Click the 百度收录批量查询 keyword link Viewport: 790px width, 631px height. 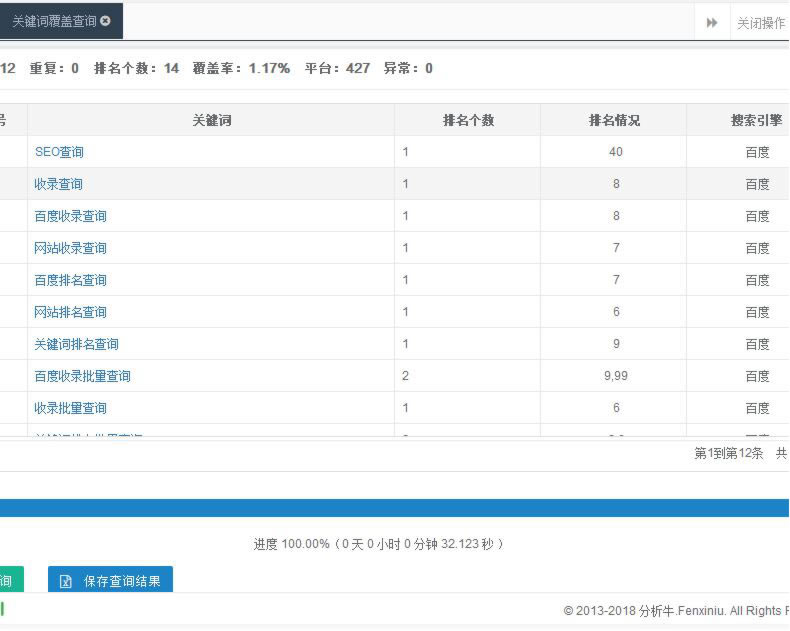point(82,376)
